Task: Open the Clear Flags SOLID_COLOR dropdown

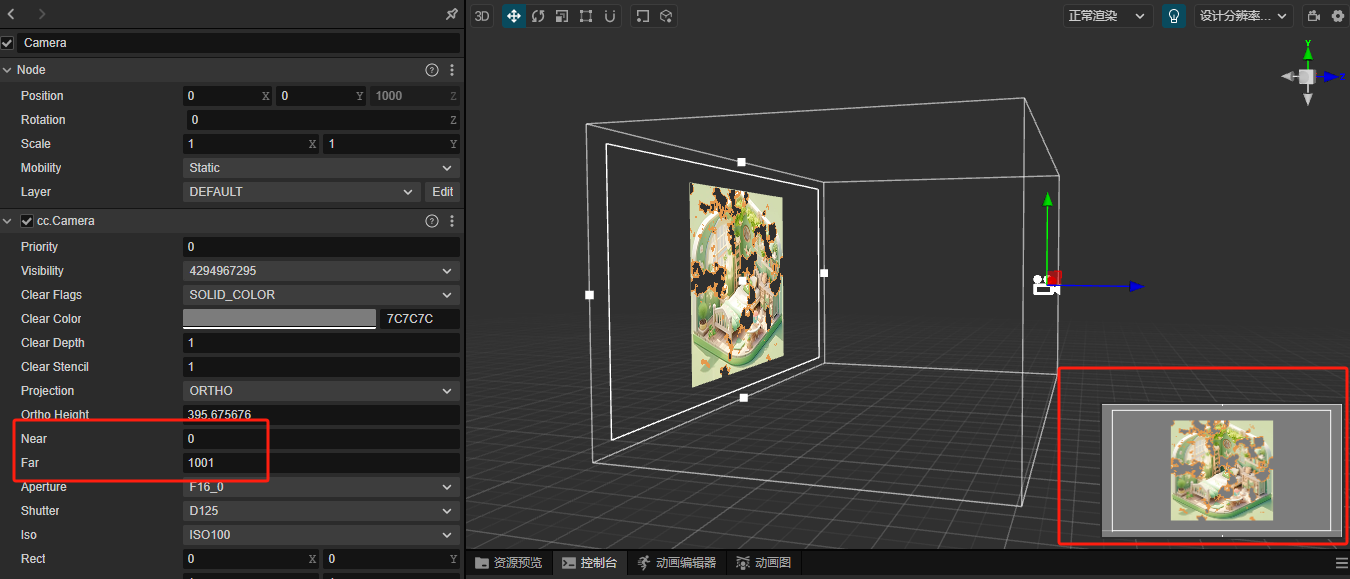Action: click(x=321, y=295)
